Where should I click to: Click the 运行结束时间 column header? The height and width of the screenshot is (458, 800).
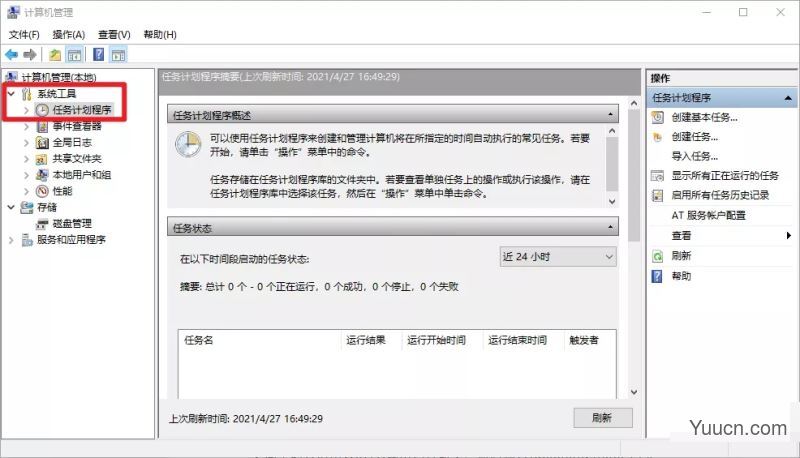point(517,340)
